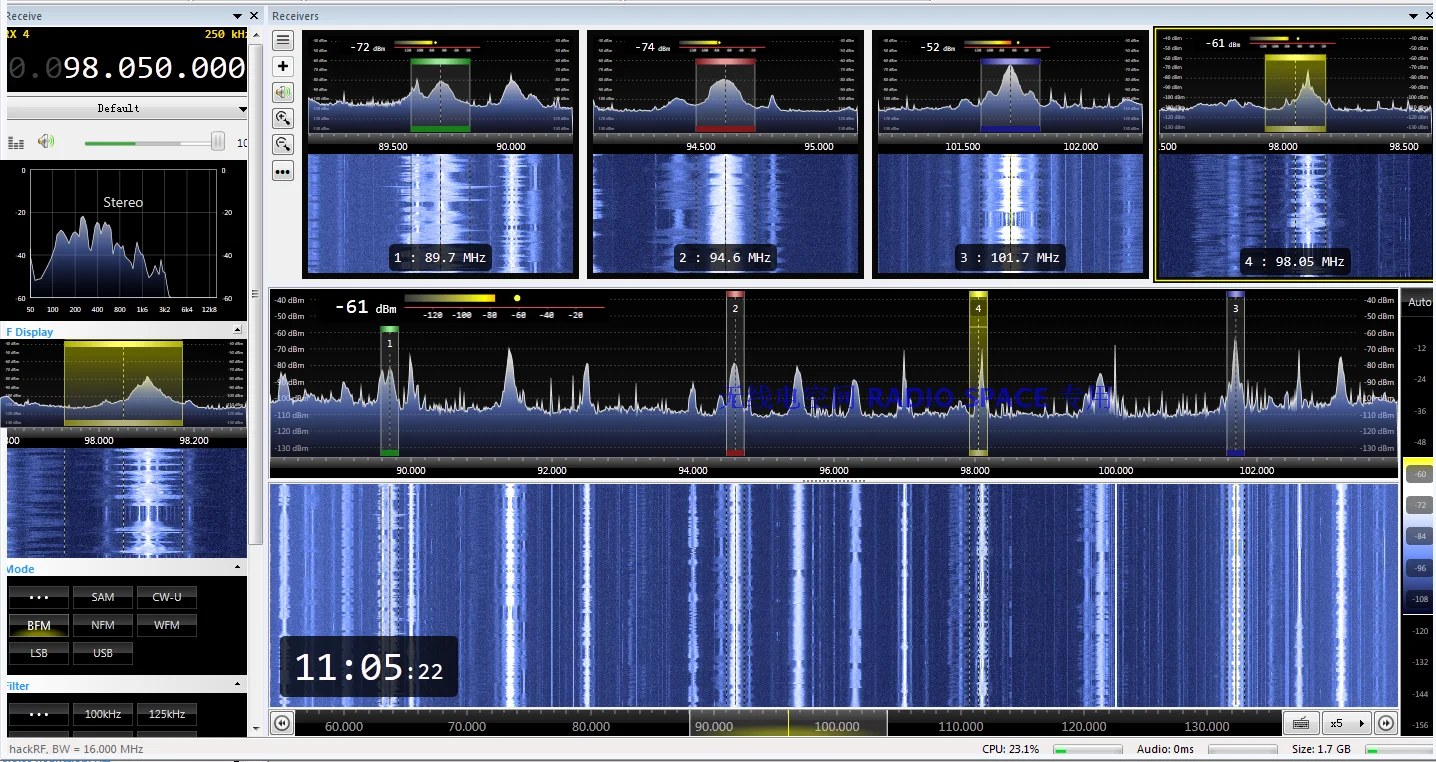Open more options ellipsis in Receivers toolbar
Image resolution: width=1436 pixels, height=762 pixels.
click(283, 171)
